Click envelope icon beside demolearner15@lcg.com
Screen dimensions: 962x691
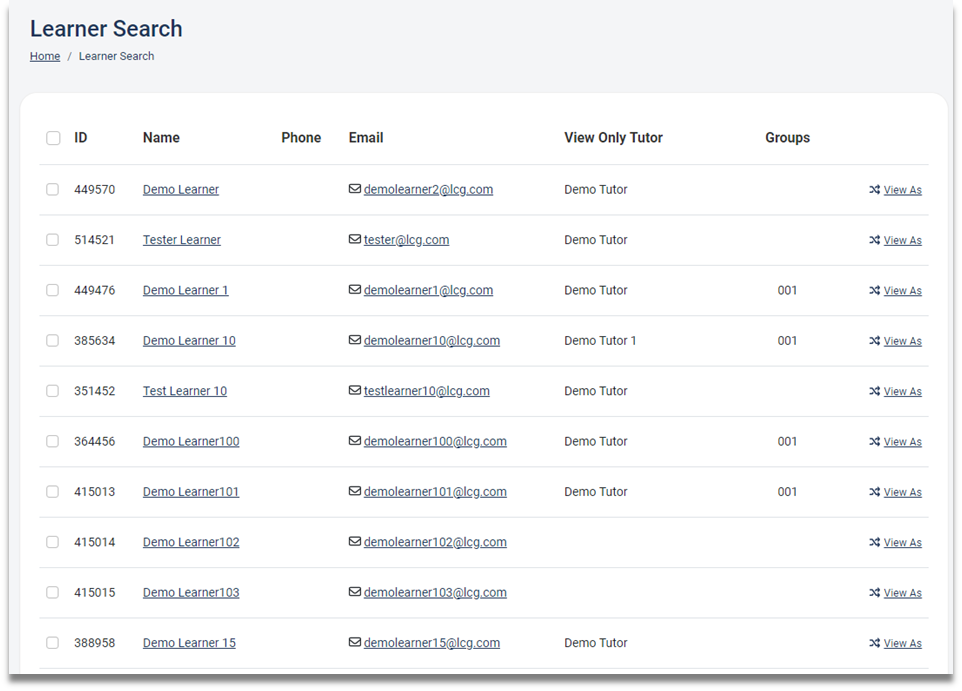click(355, 641)
